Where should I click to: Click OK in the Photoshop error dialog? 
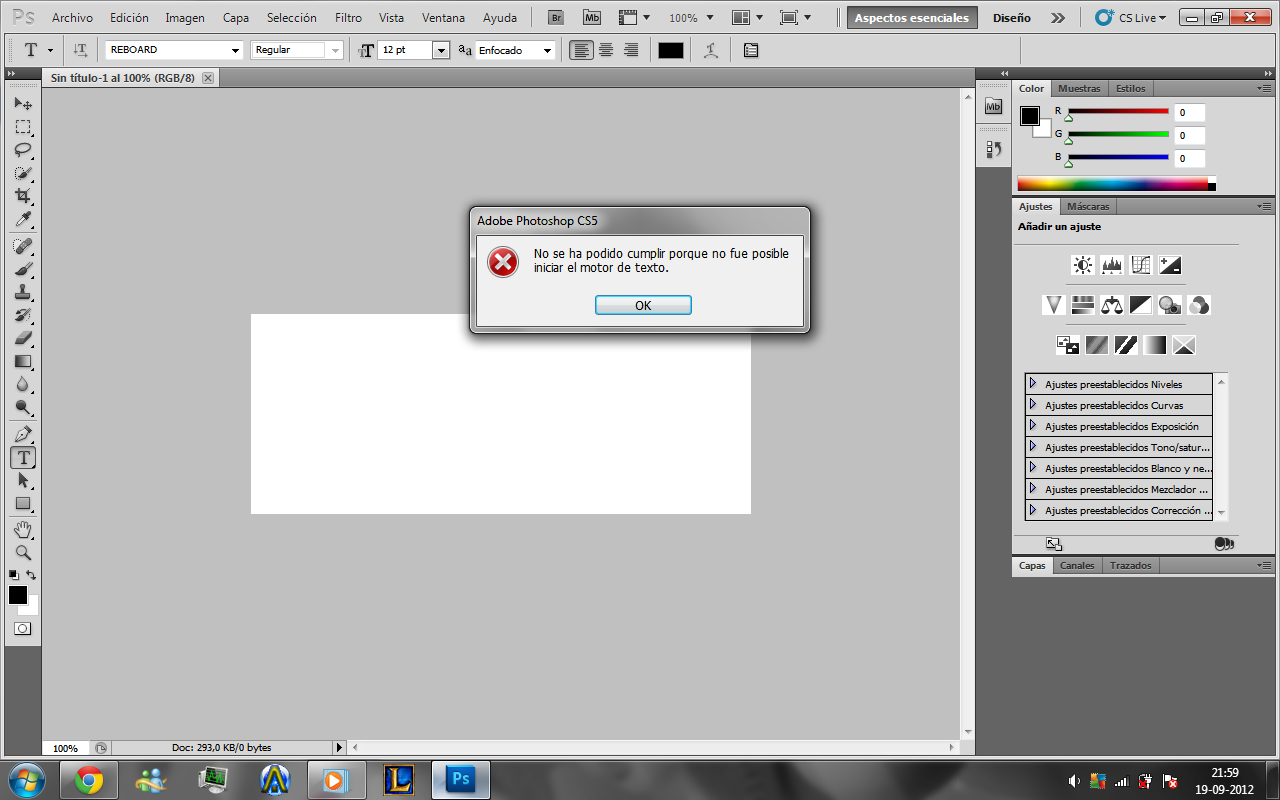coord(643,305)
